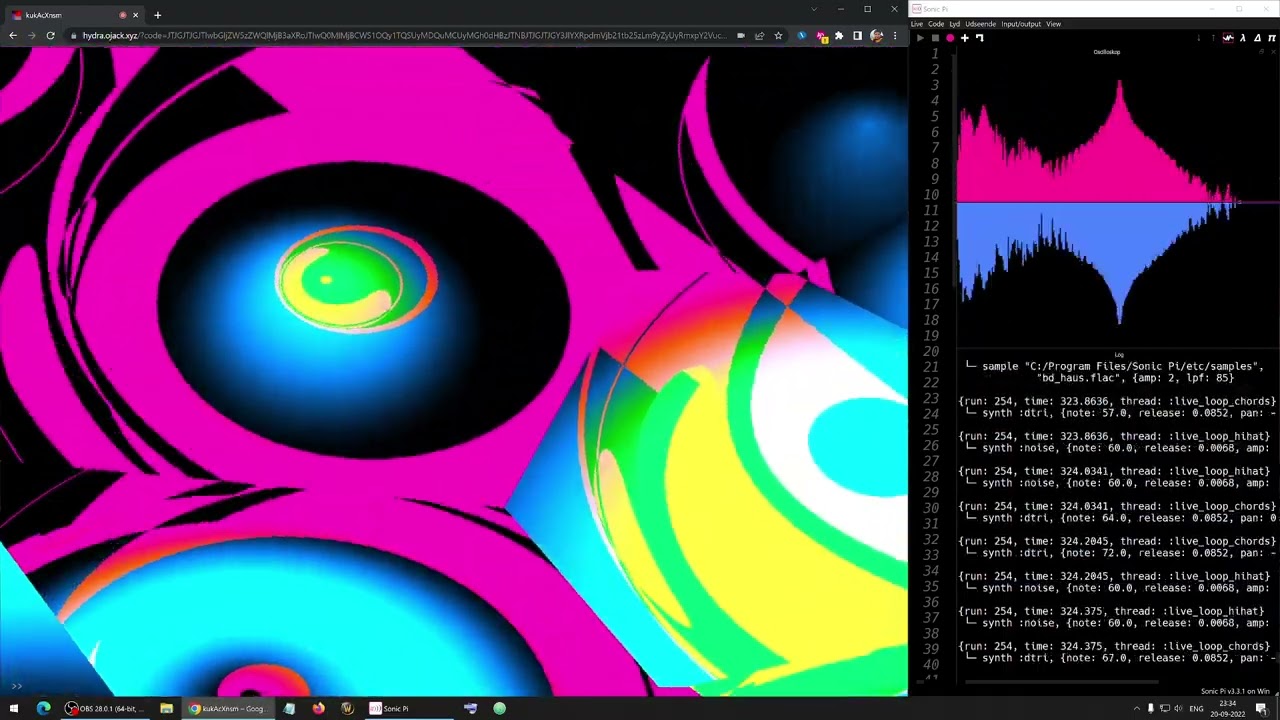The width and height of the screenshot is (1280, 720).
Task: Open the Input/output menu in Sonic Pi
Action: (x=1021, y=24)
